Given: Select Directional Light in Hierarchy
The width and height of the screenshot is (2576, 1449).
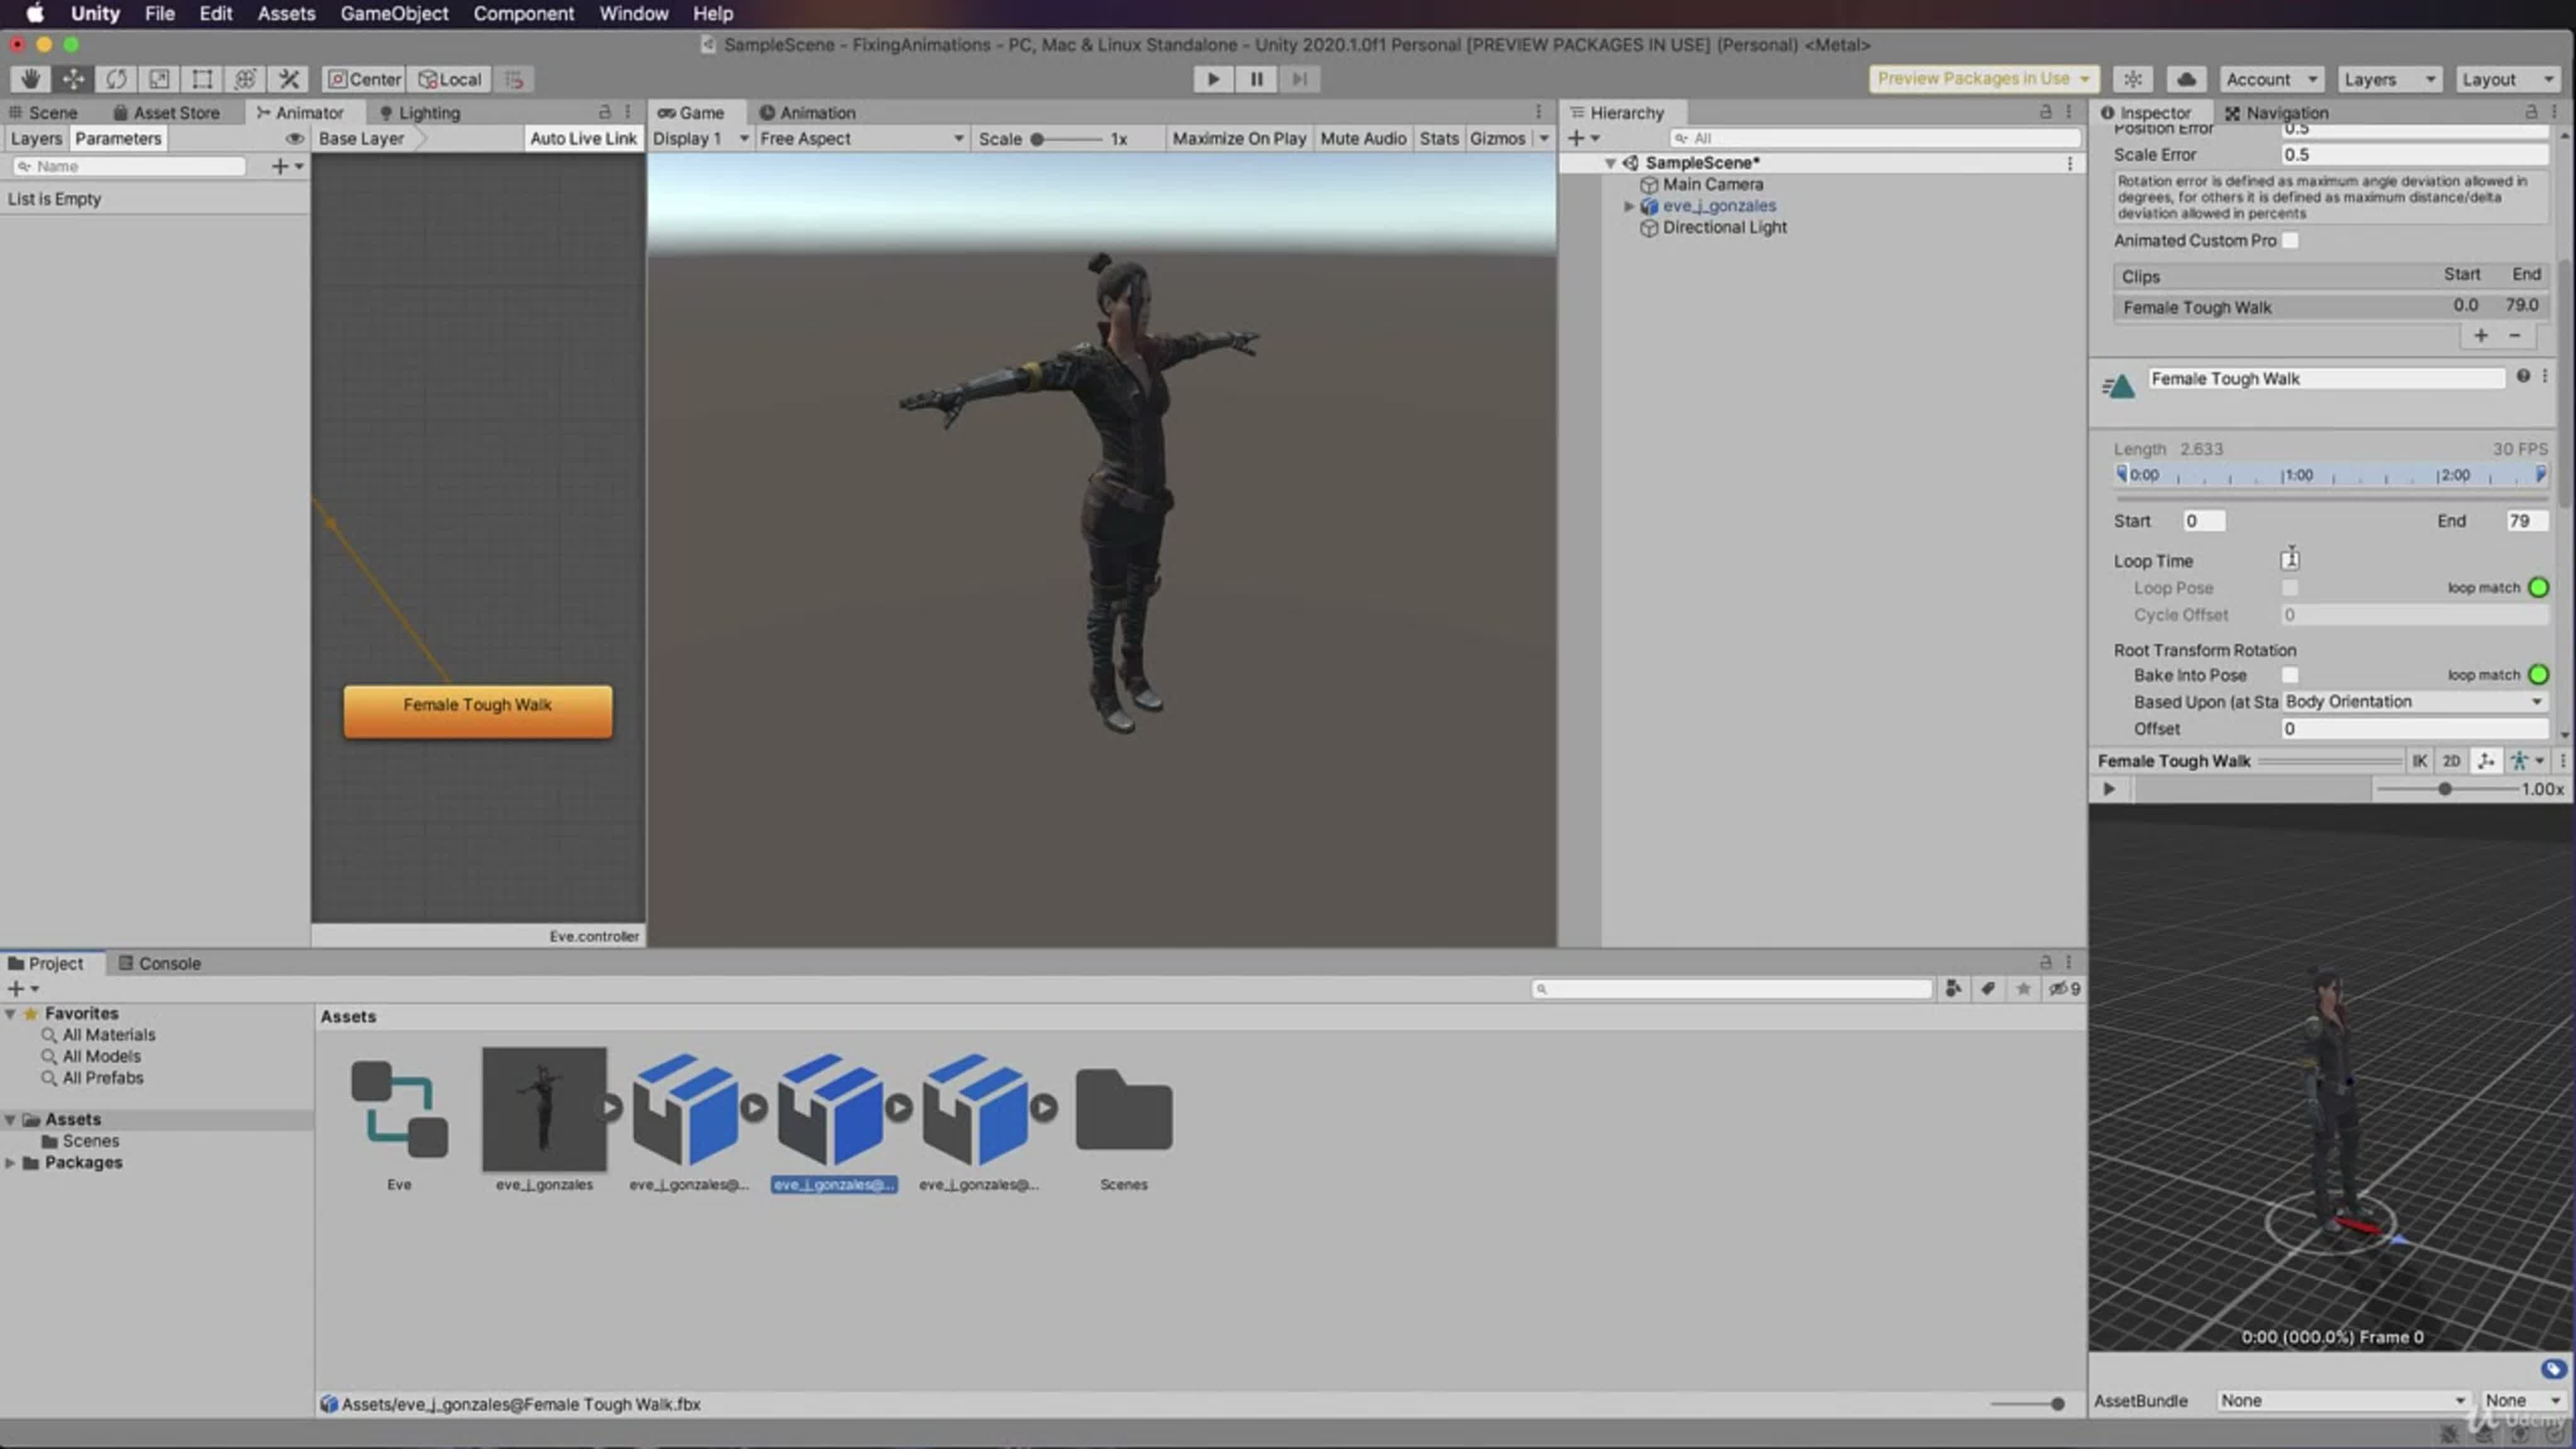Looking at the screenshot, I should coord(1724,227).
